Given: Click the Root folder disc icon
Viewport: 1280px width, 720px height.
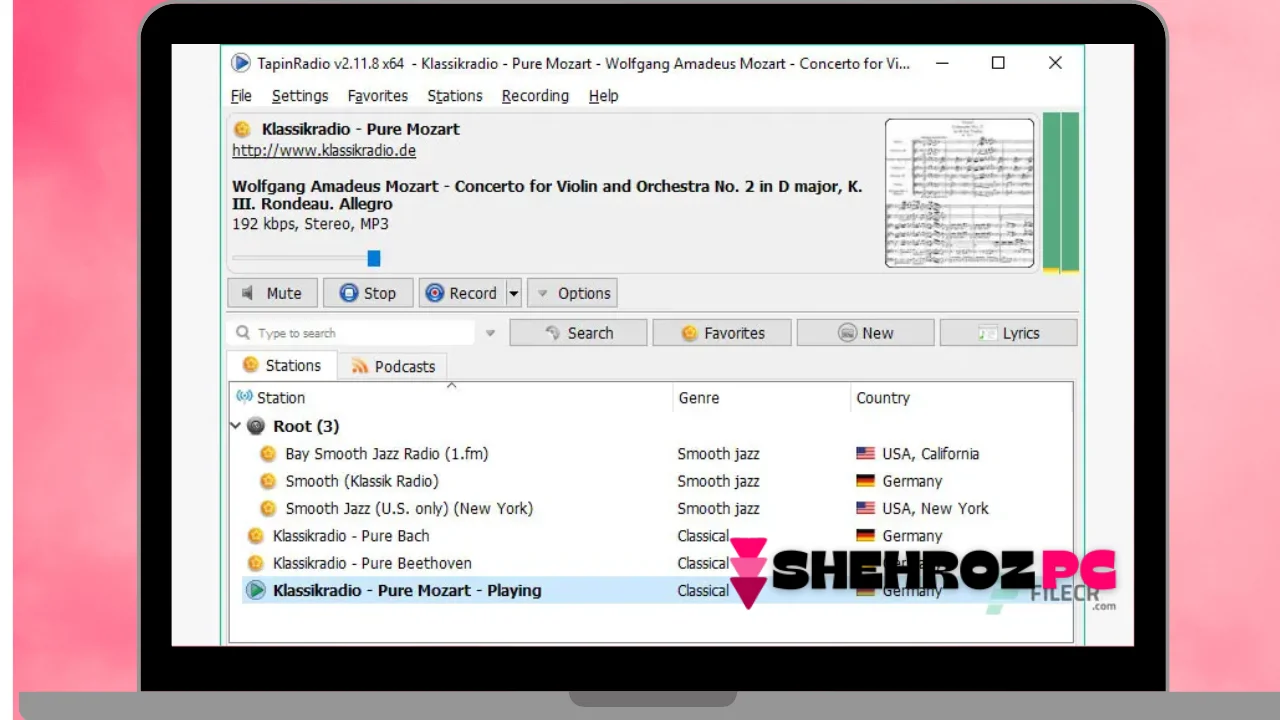Looking at the screenshot, I should click(256, 426).
